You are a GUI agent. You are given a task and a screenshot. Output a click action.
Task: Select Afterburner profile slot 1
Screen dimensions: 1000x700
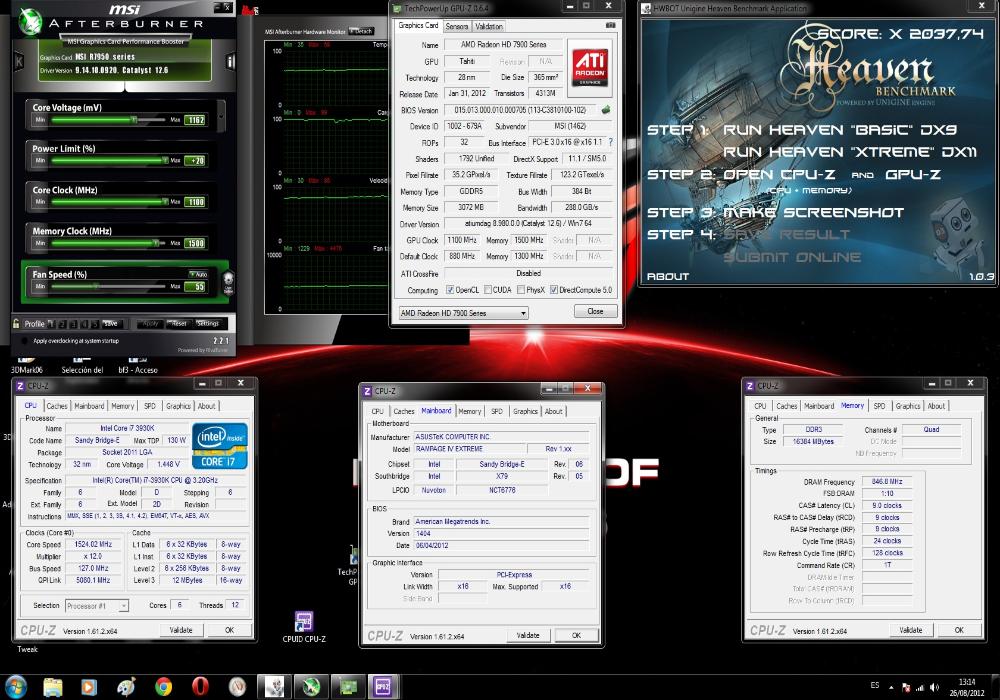(x=52, y=324)
